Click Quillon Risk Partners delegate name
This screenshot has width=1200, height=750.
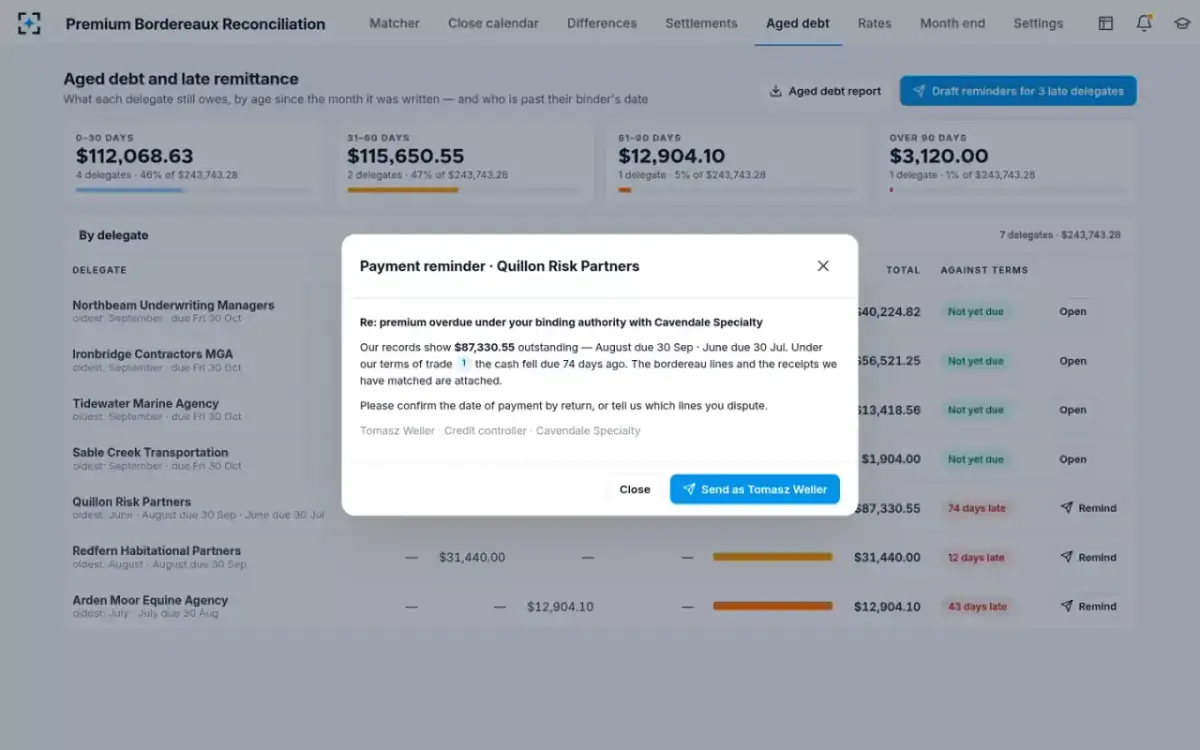(x=131, y=502)
